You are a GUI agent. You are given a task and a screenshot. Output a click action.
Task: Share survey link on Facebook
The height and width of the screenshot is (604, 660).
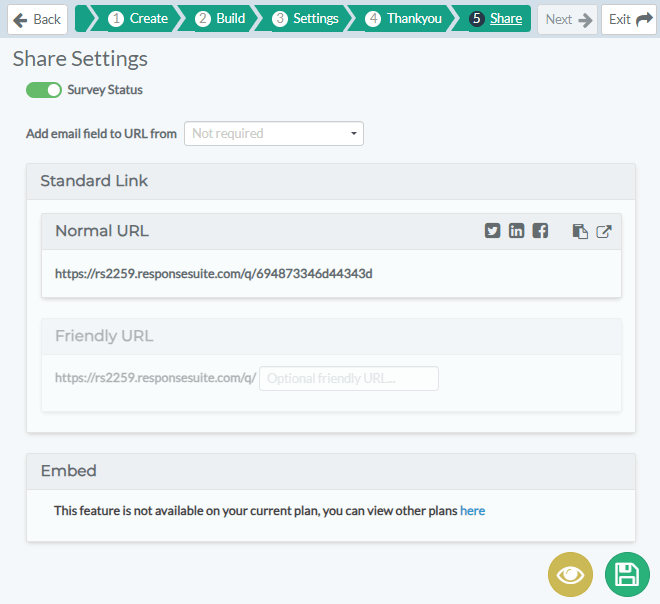point(540,231)
